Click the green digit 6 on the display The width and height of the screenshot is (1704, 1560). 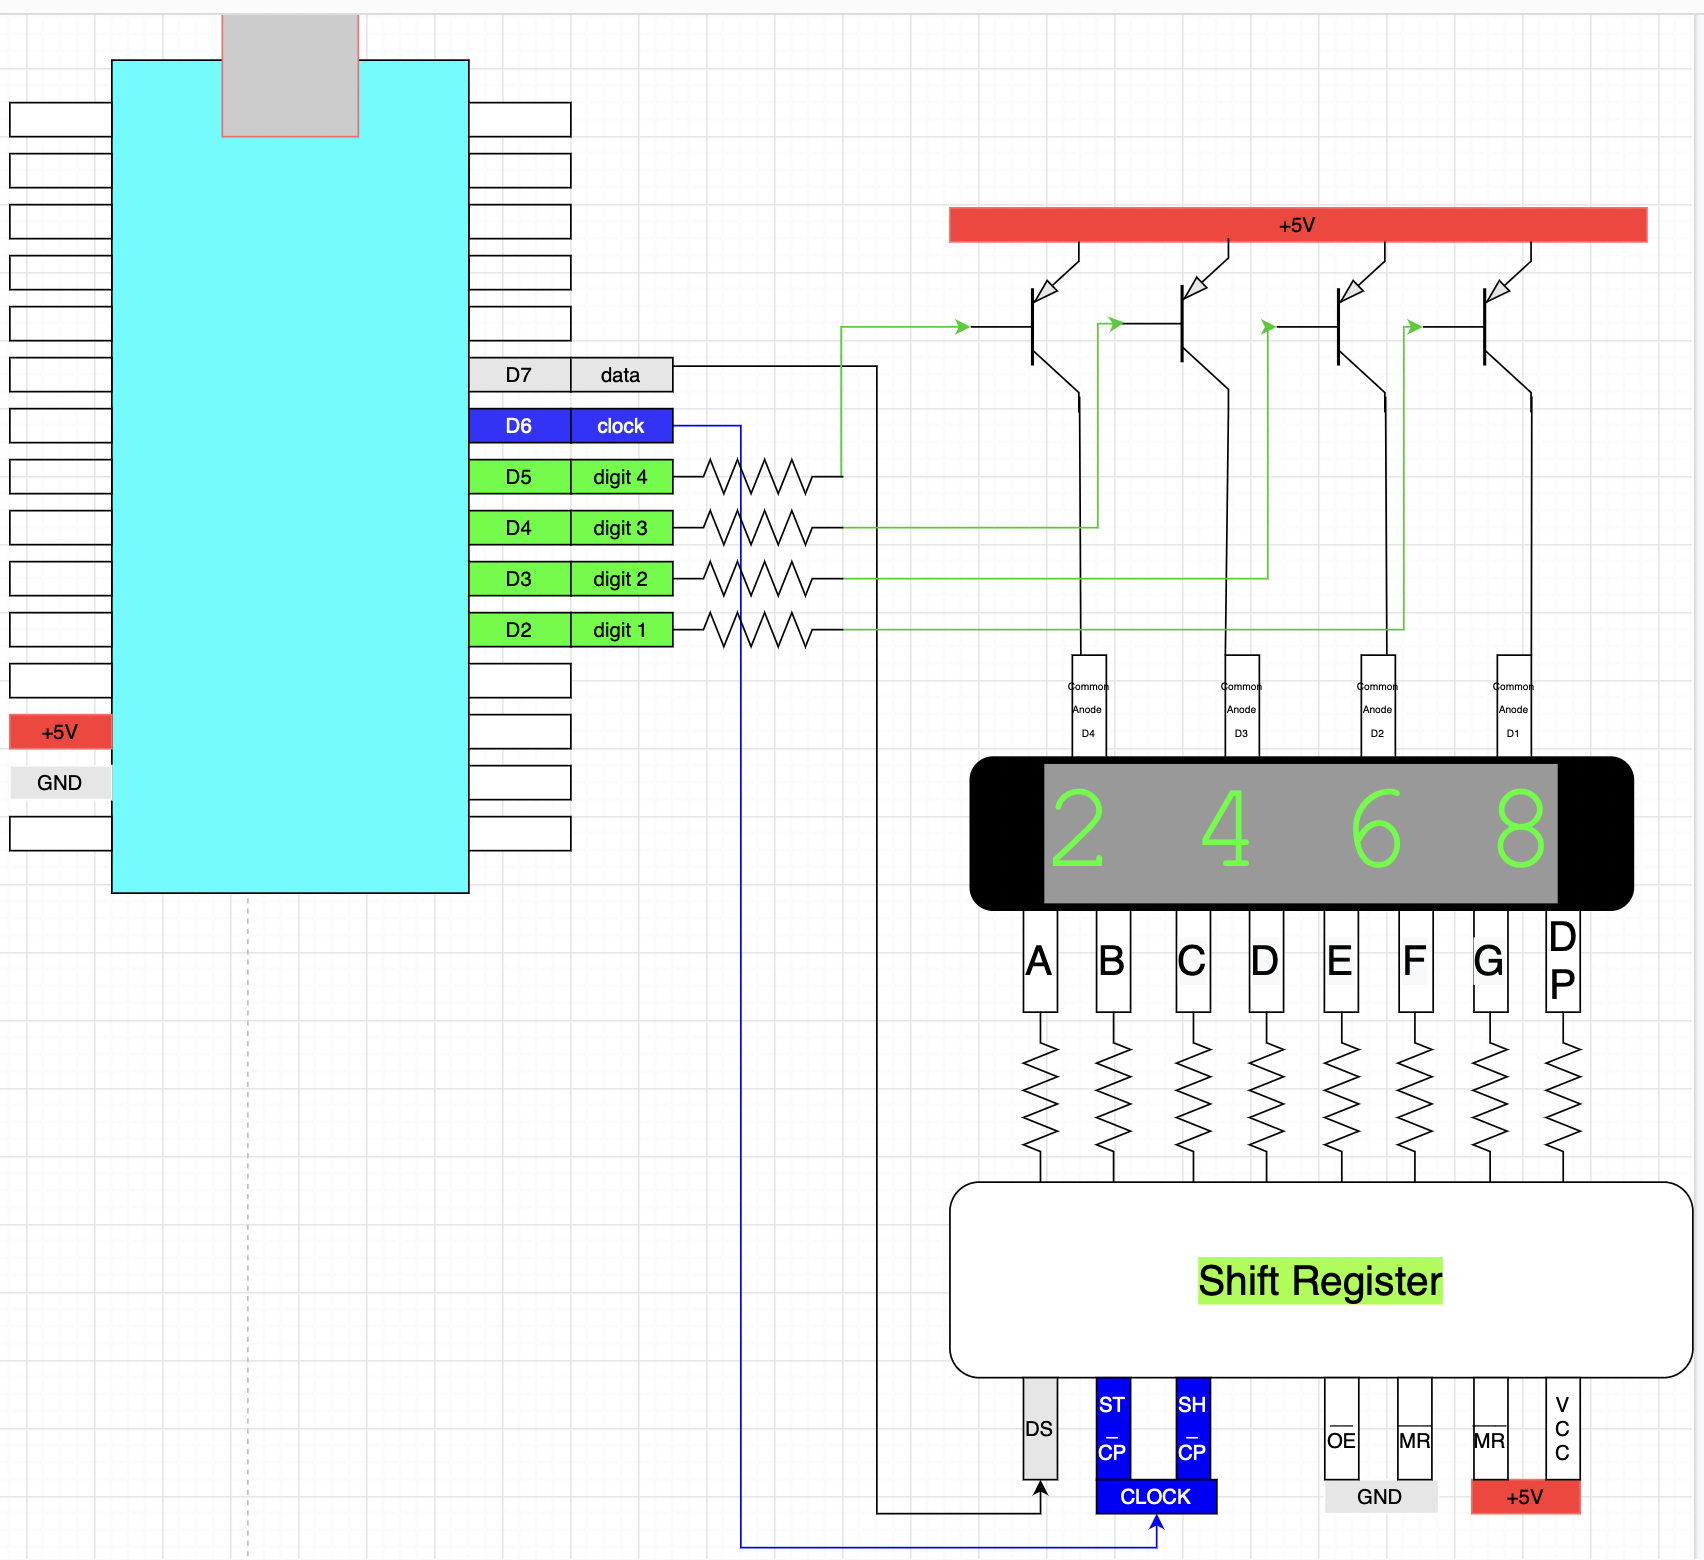1376,829
